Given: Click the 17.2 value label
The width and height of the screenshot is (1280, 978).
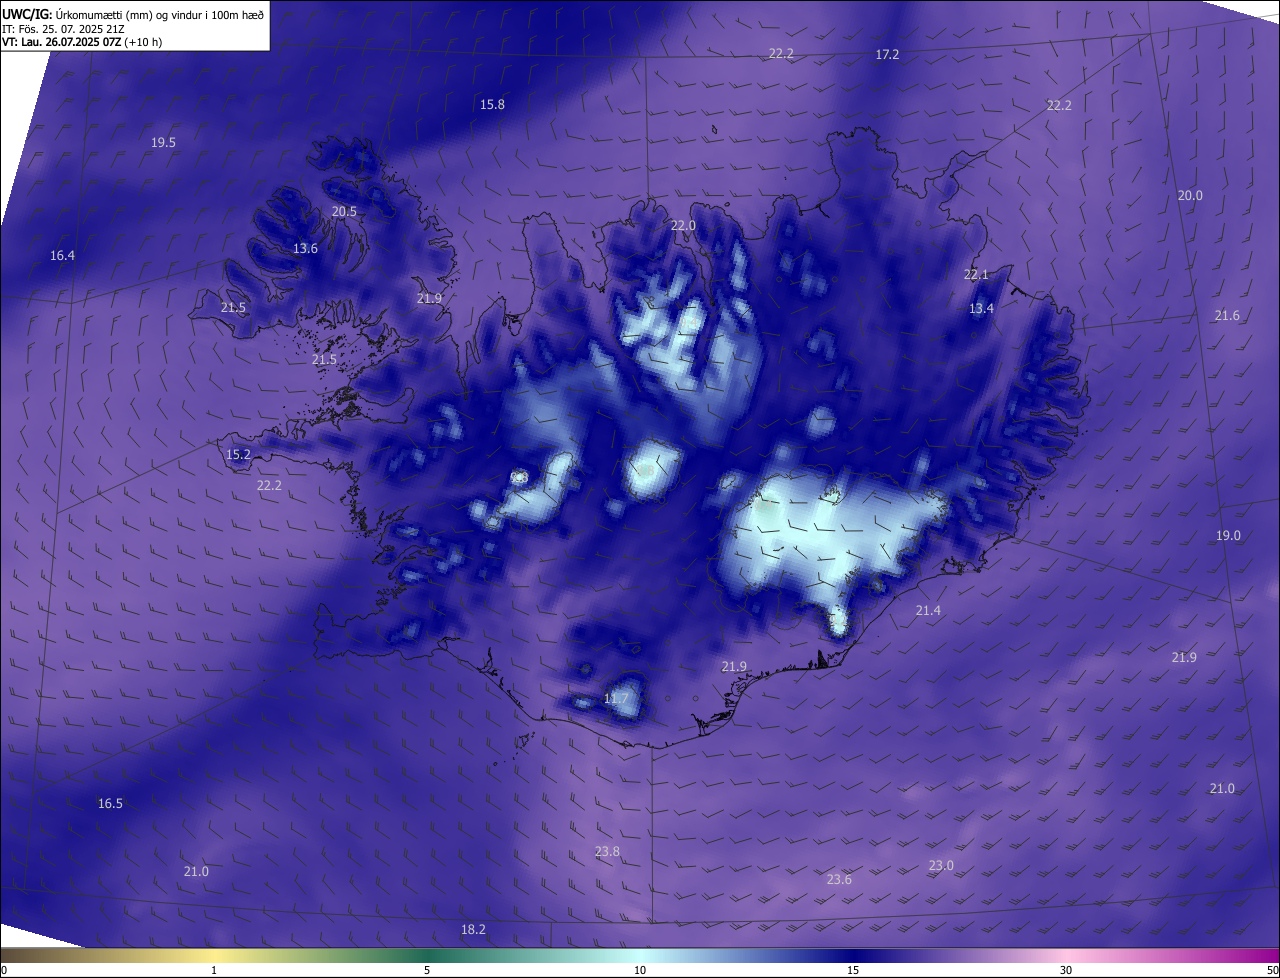Looking at the screenshot, I should pos(887,55).
